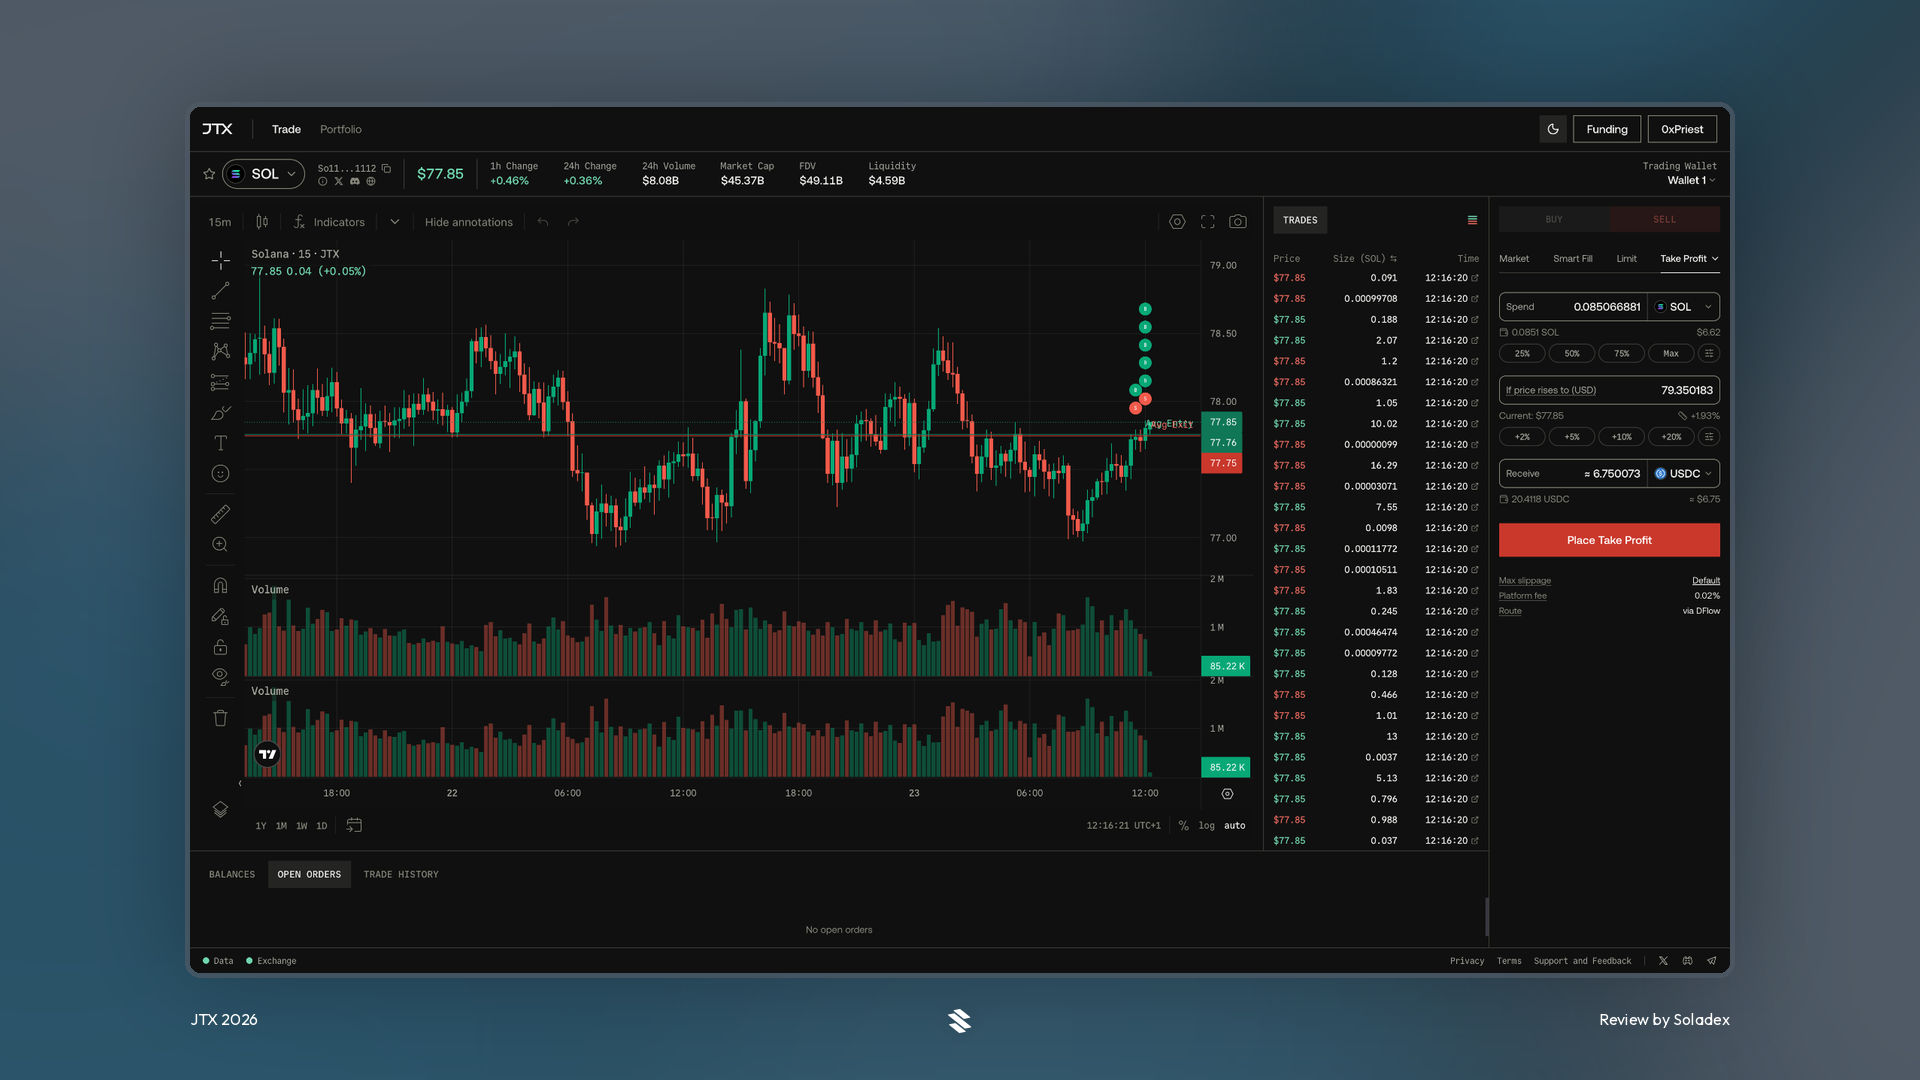Favorite SOL with the star icon
Screen dimensions: 1920x1080
point(209,174)
